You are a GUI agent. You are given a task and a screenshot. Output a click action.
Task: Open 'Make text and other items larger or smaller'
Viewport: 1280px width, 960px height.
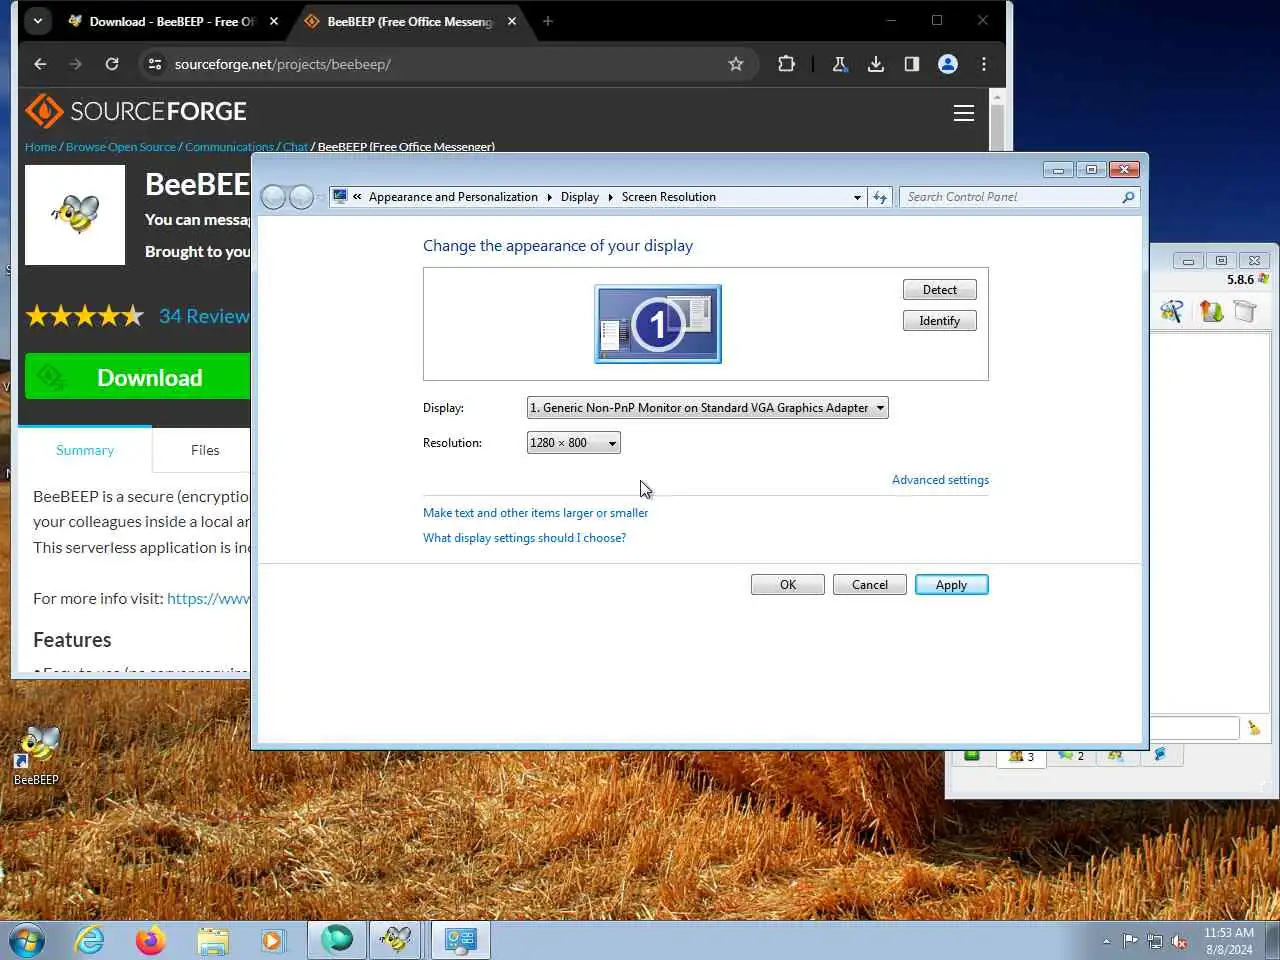tap(535, 513)
